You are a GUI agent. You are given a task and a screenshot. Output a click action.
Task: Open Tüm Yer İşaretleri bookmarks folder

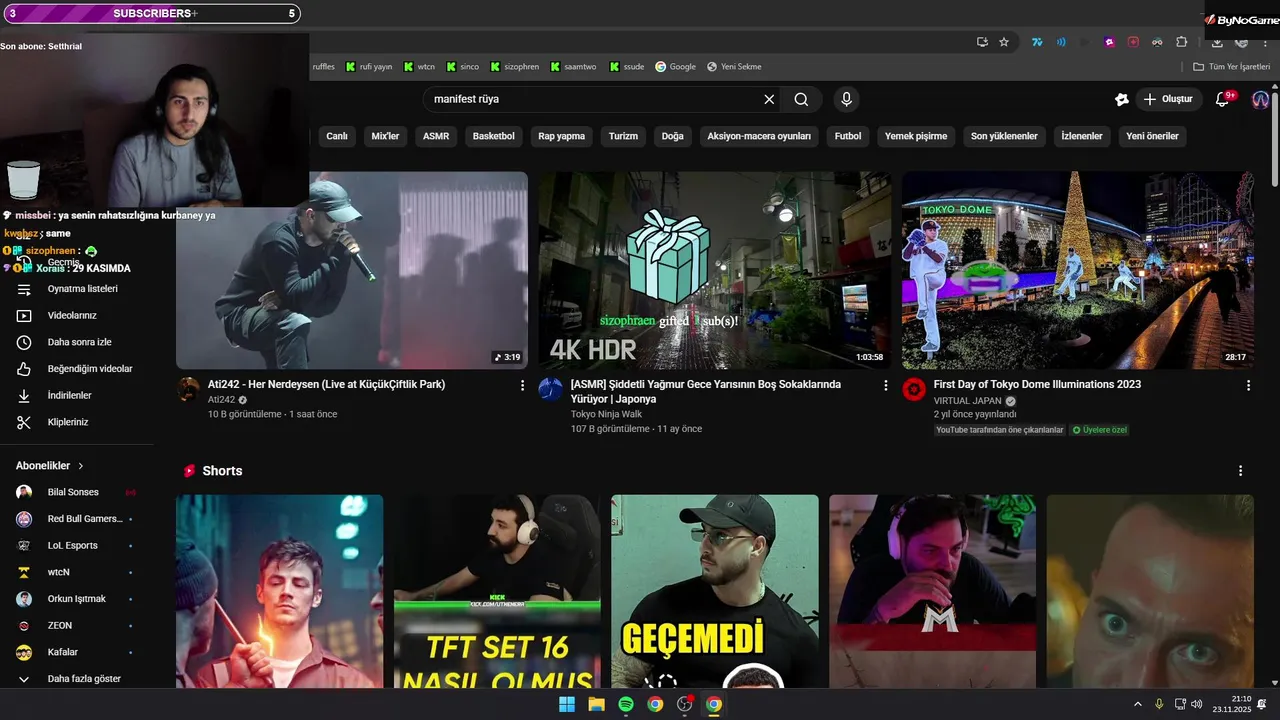1231,67
